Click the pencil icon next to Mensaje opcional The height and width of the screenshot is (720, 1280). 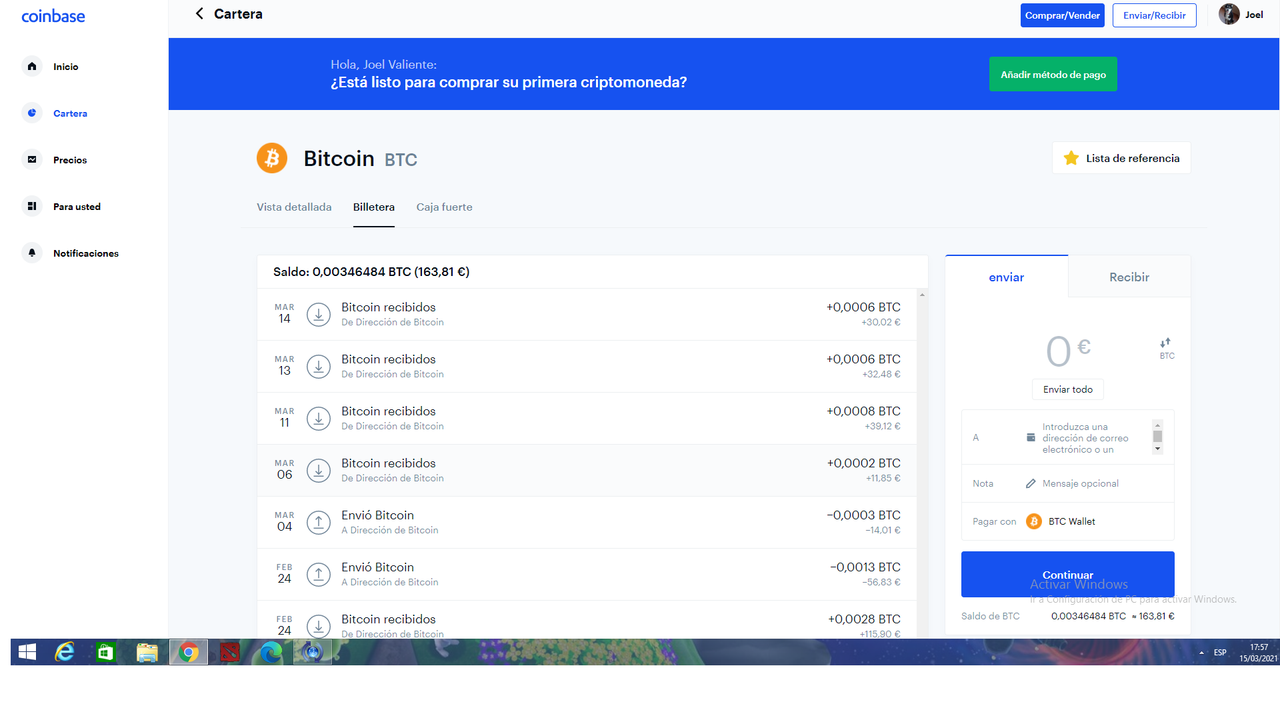click(1031, 483)
